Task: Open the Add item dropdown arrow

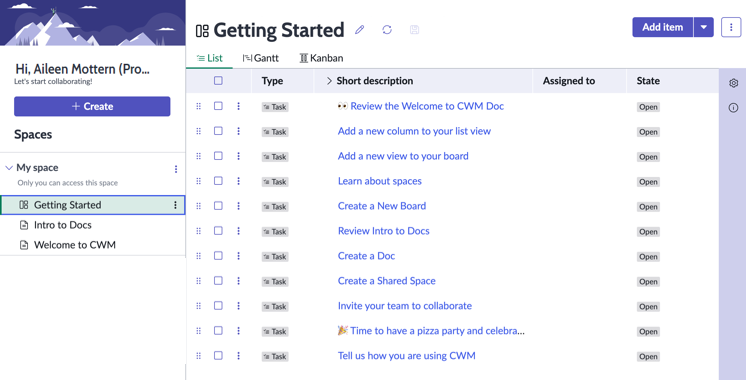Action: 704,27
